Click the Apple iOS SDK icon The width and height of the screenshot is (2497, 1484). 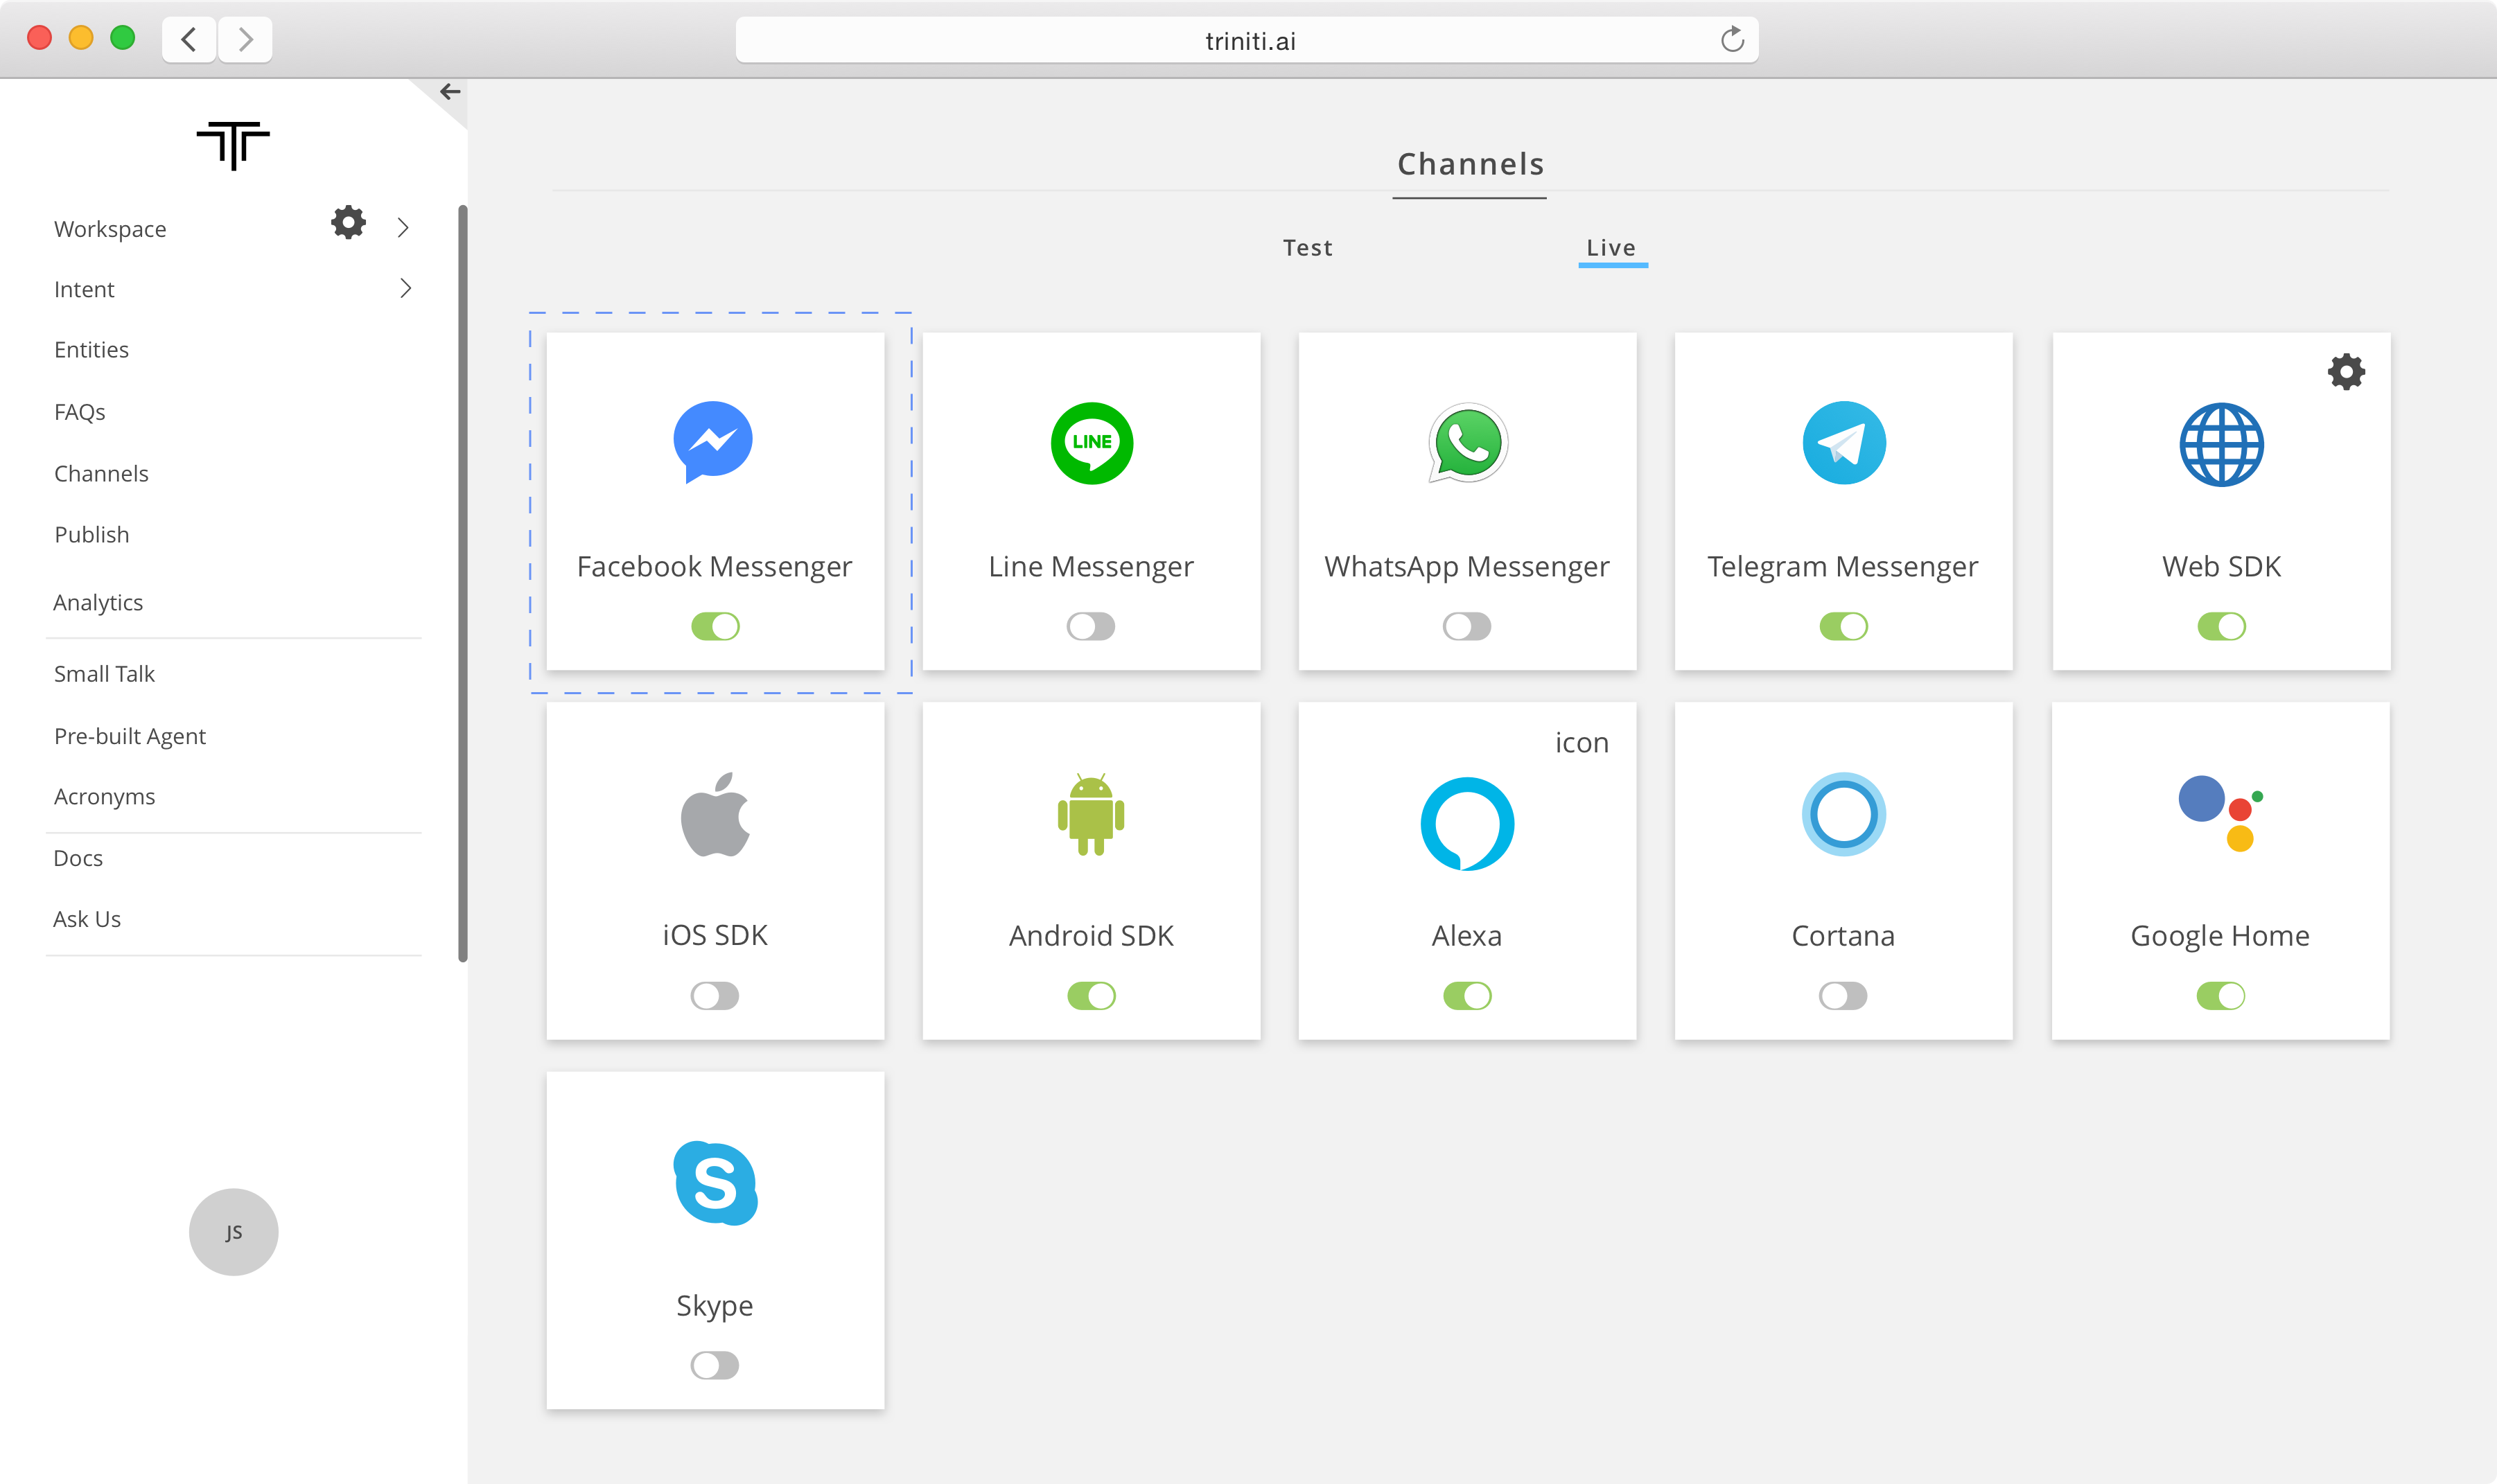click(715, 814)
